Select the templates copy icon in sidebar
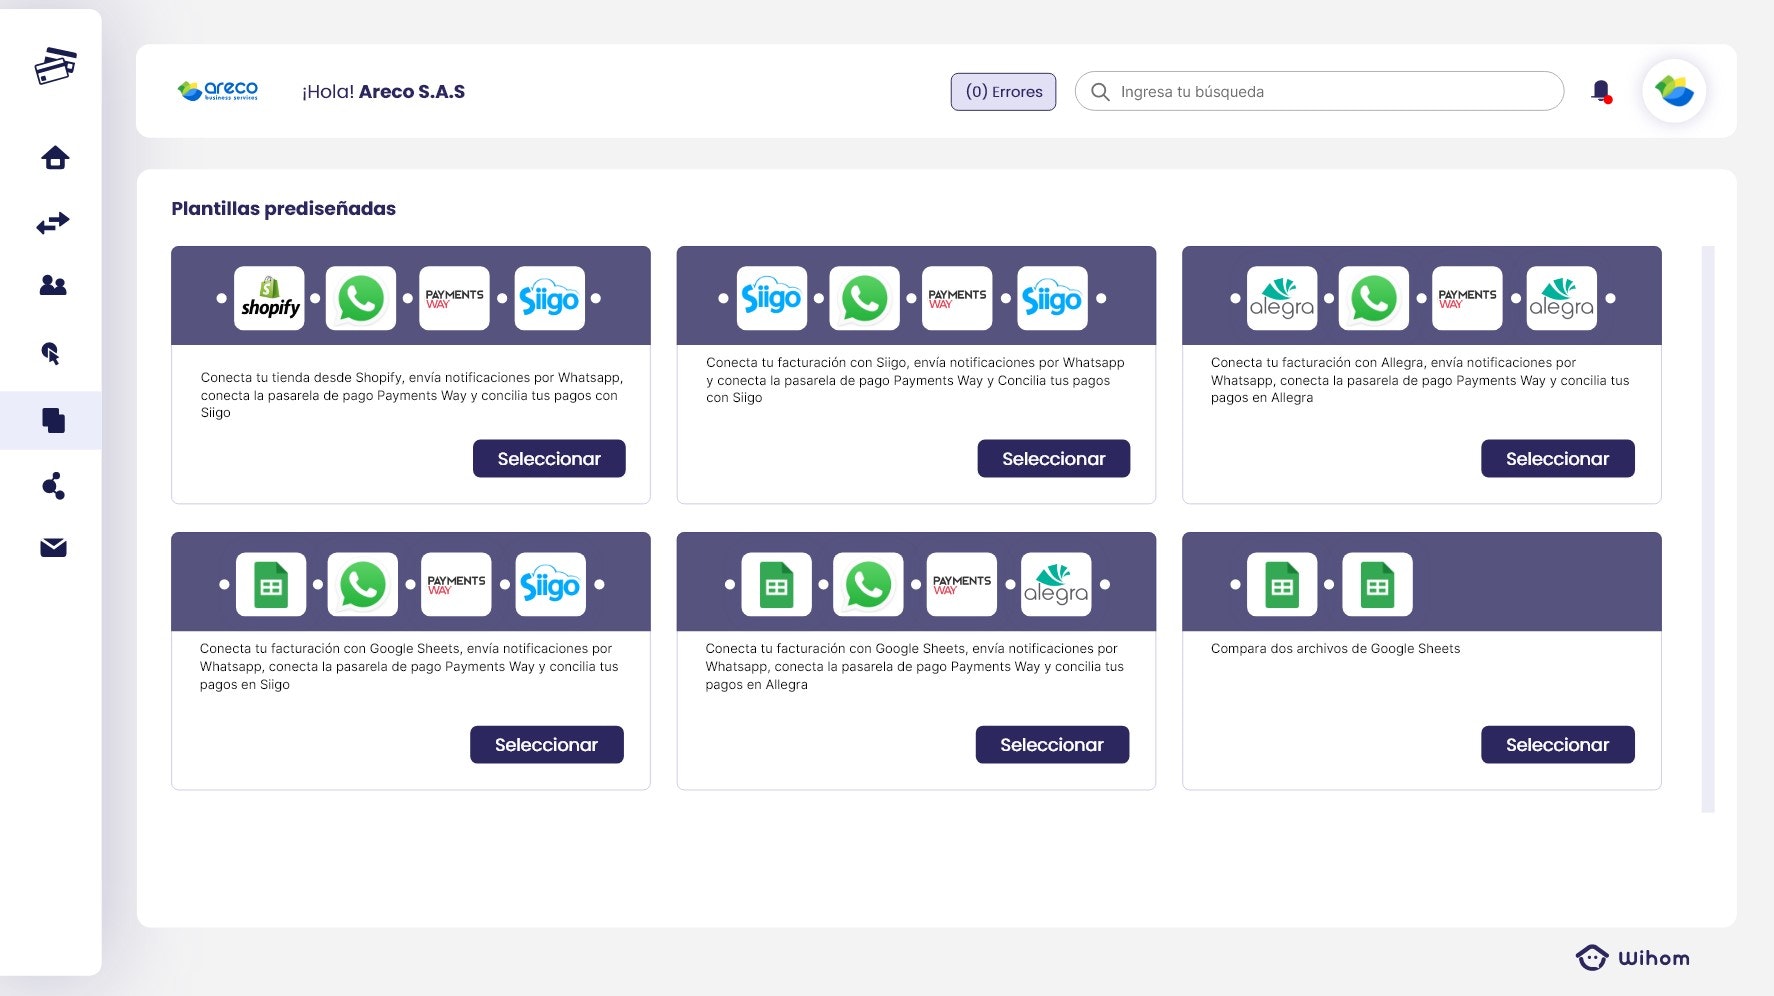This screenshot has width=1774, height=996. (x=54, y=420)
